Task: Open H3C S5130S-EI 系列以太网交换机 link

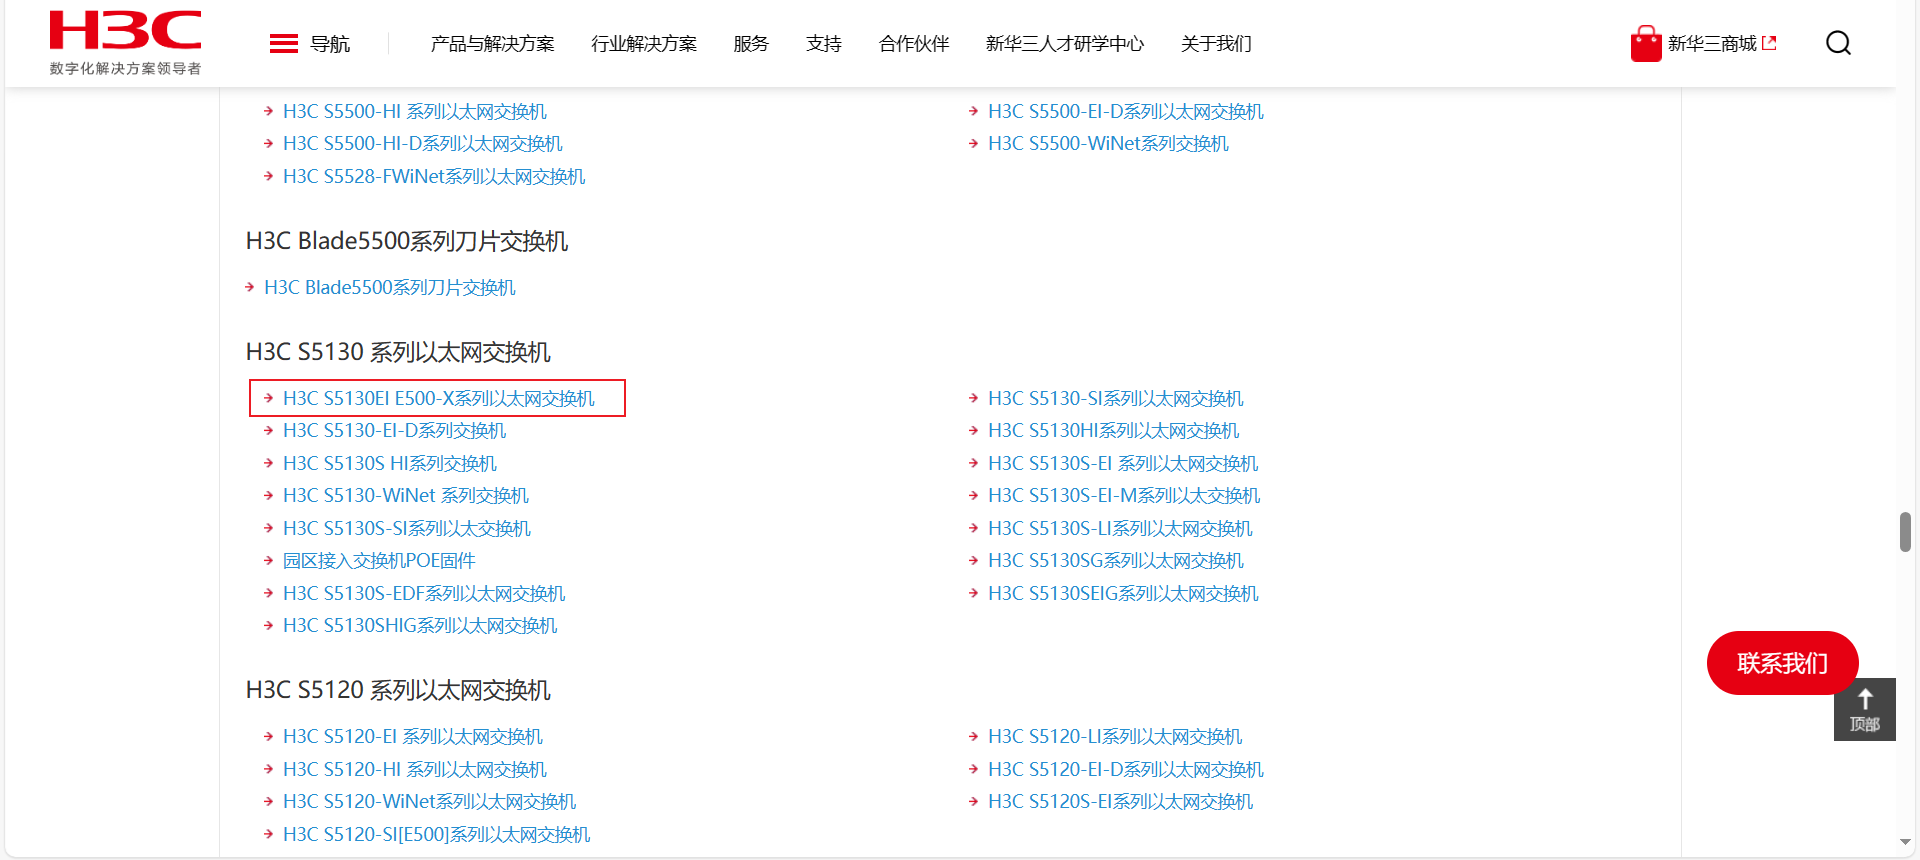Action: coord(1123,464)
